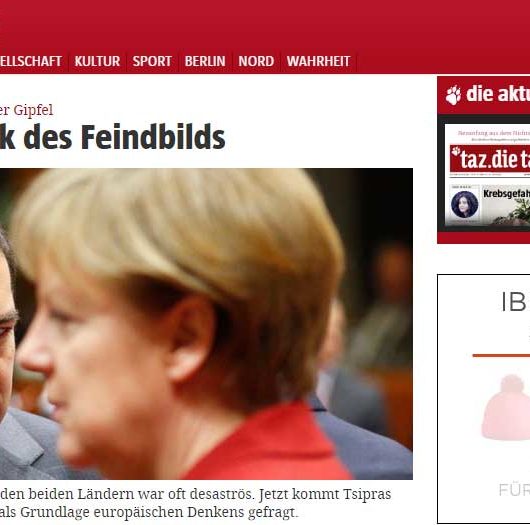Click small paw in the taz.die logo

(x=456, y=151)
